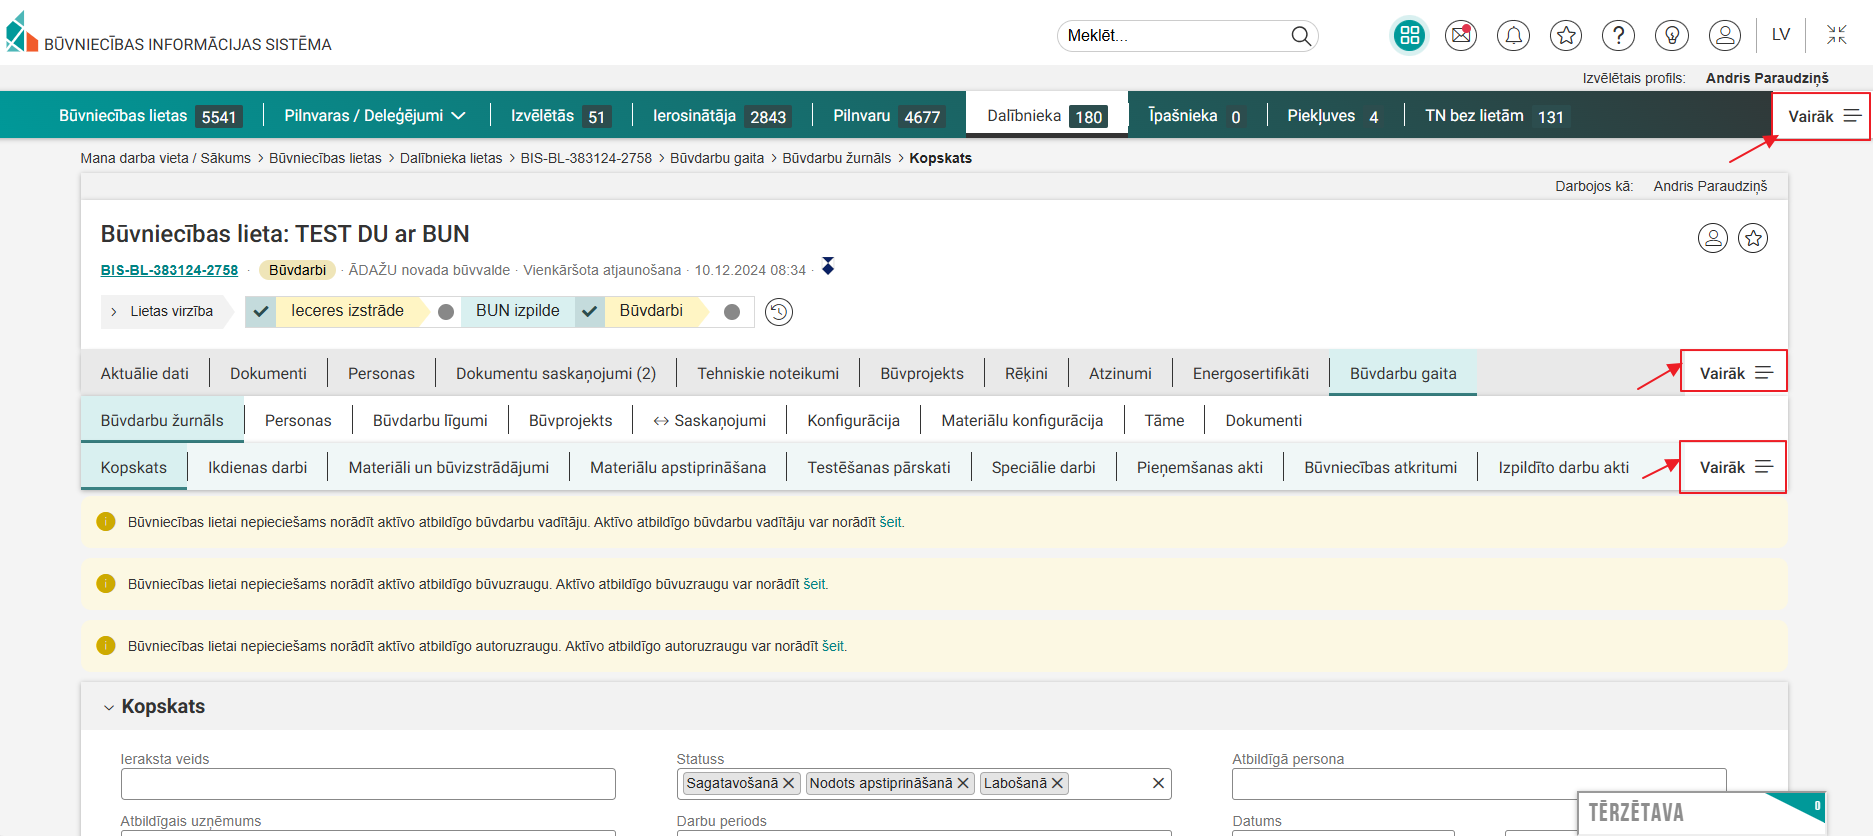Viewport: 1873px width, 836px height.
Task: Open the user profile icon in header
Action: tap(1724, 36)
